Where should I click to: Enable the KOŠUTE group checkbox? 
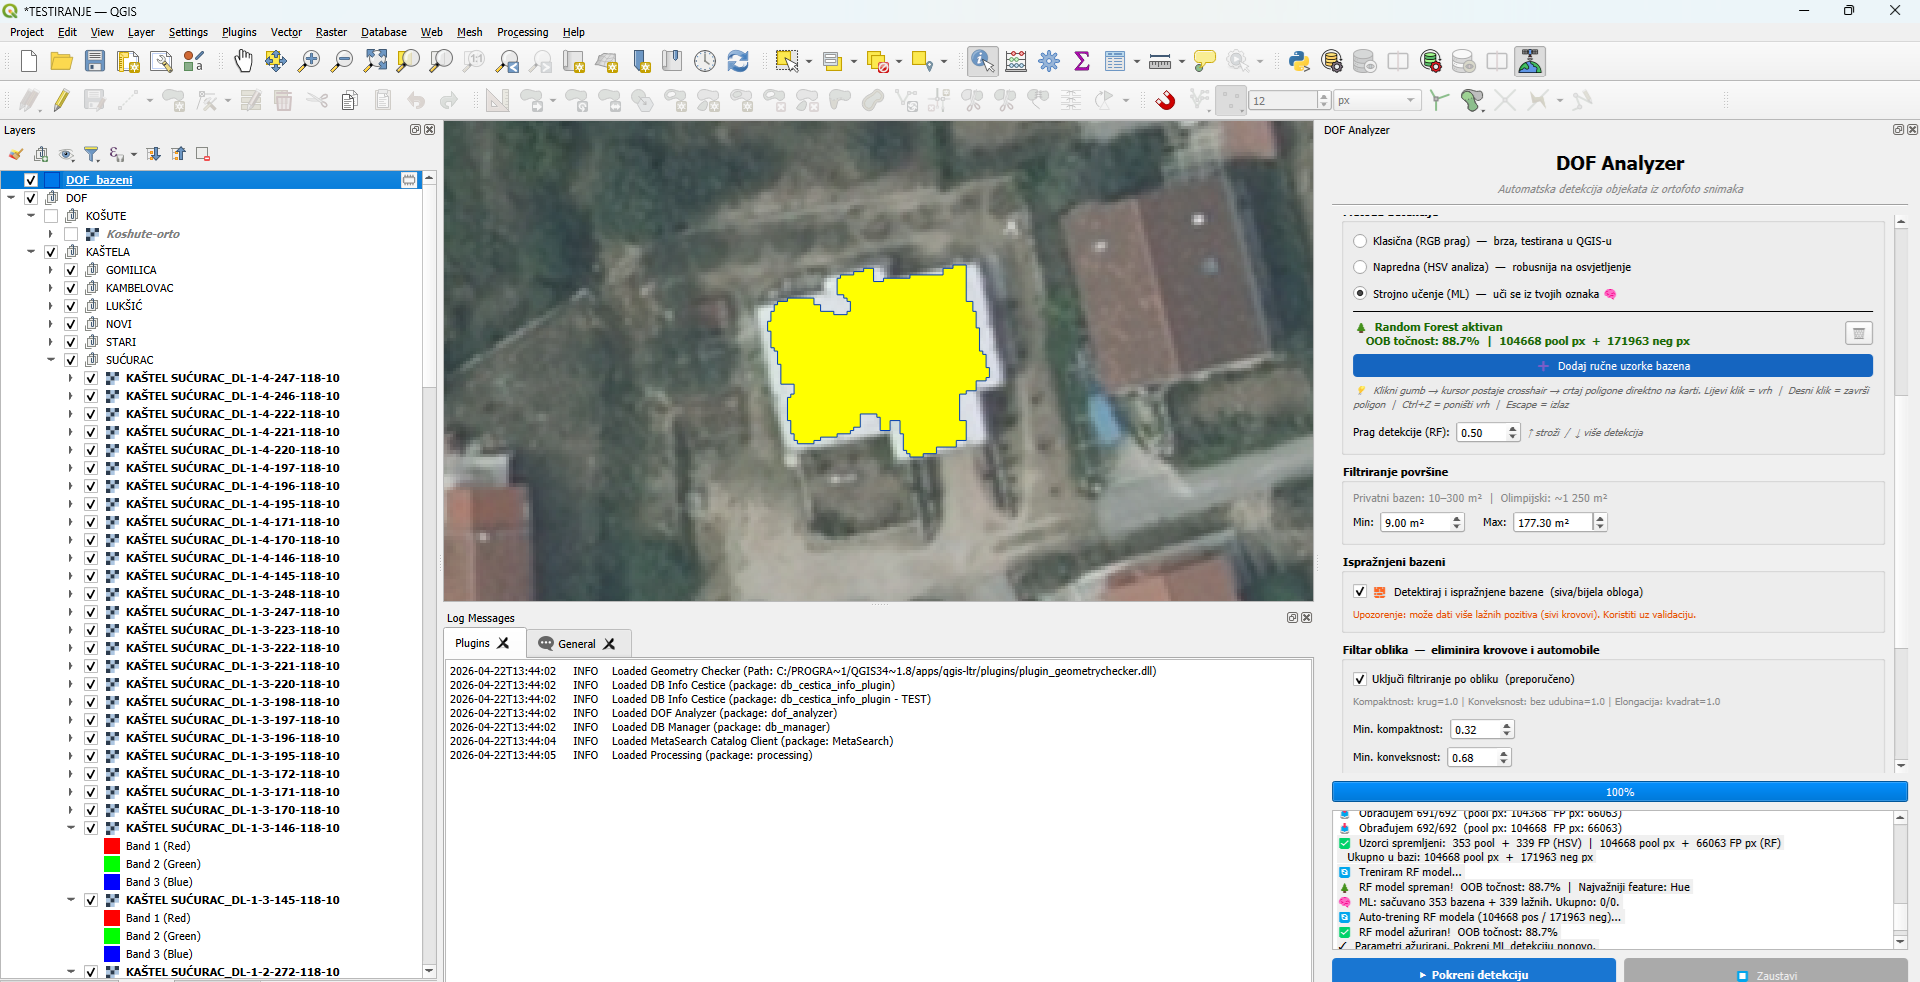51,216
